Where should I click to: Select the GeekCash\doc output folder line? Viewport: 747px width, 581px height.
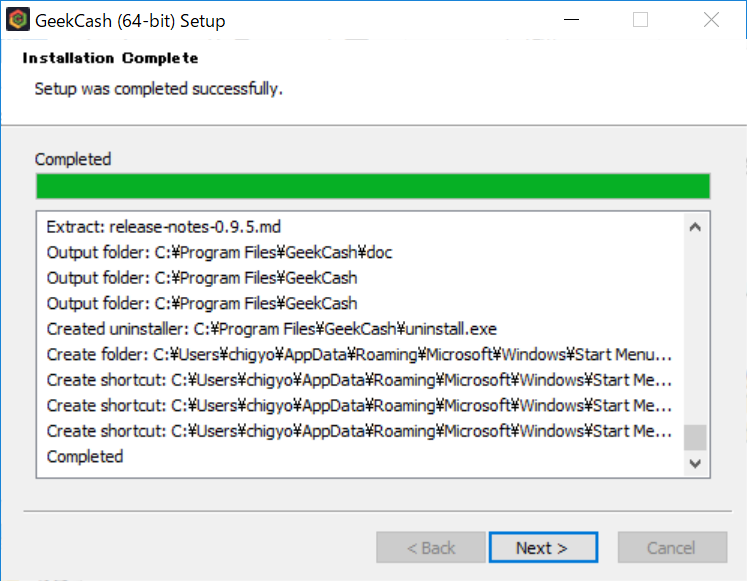(219, 253)
